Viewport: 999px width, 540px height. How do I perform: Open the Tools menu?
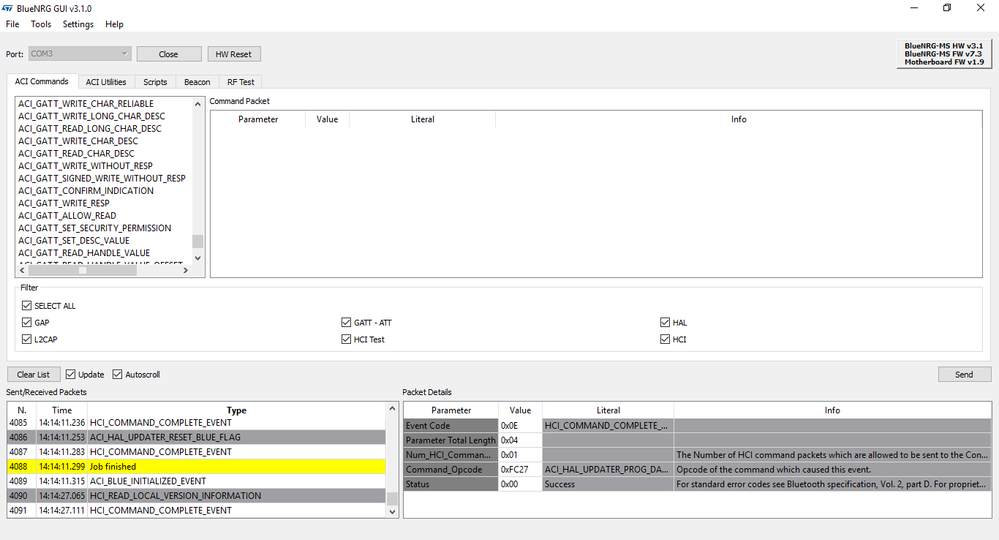coord(41,24)
